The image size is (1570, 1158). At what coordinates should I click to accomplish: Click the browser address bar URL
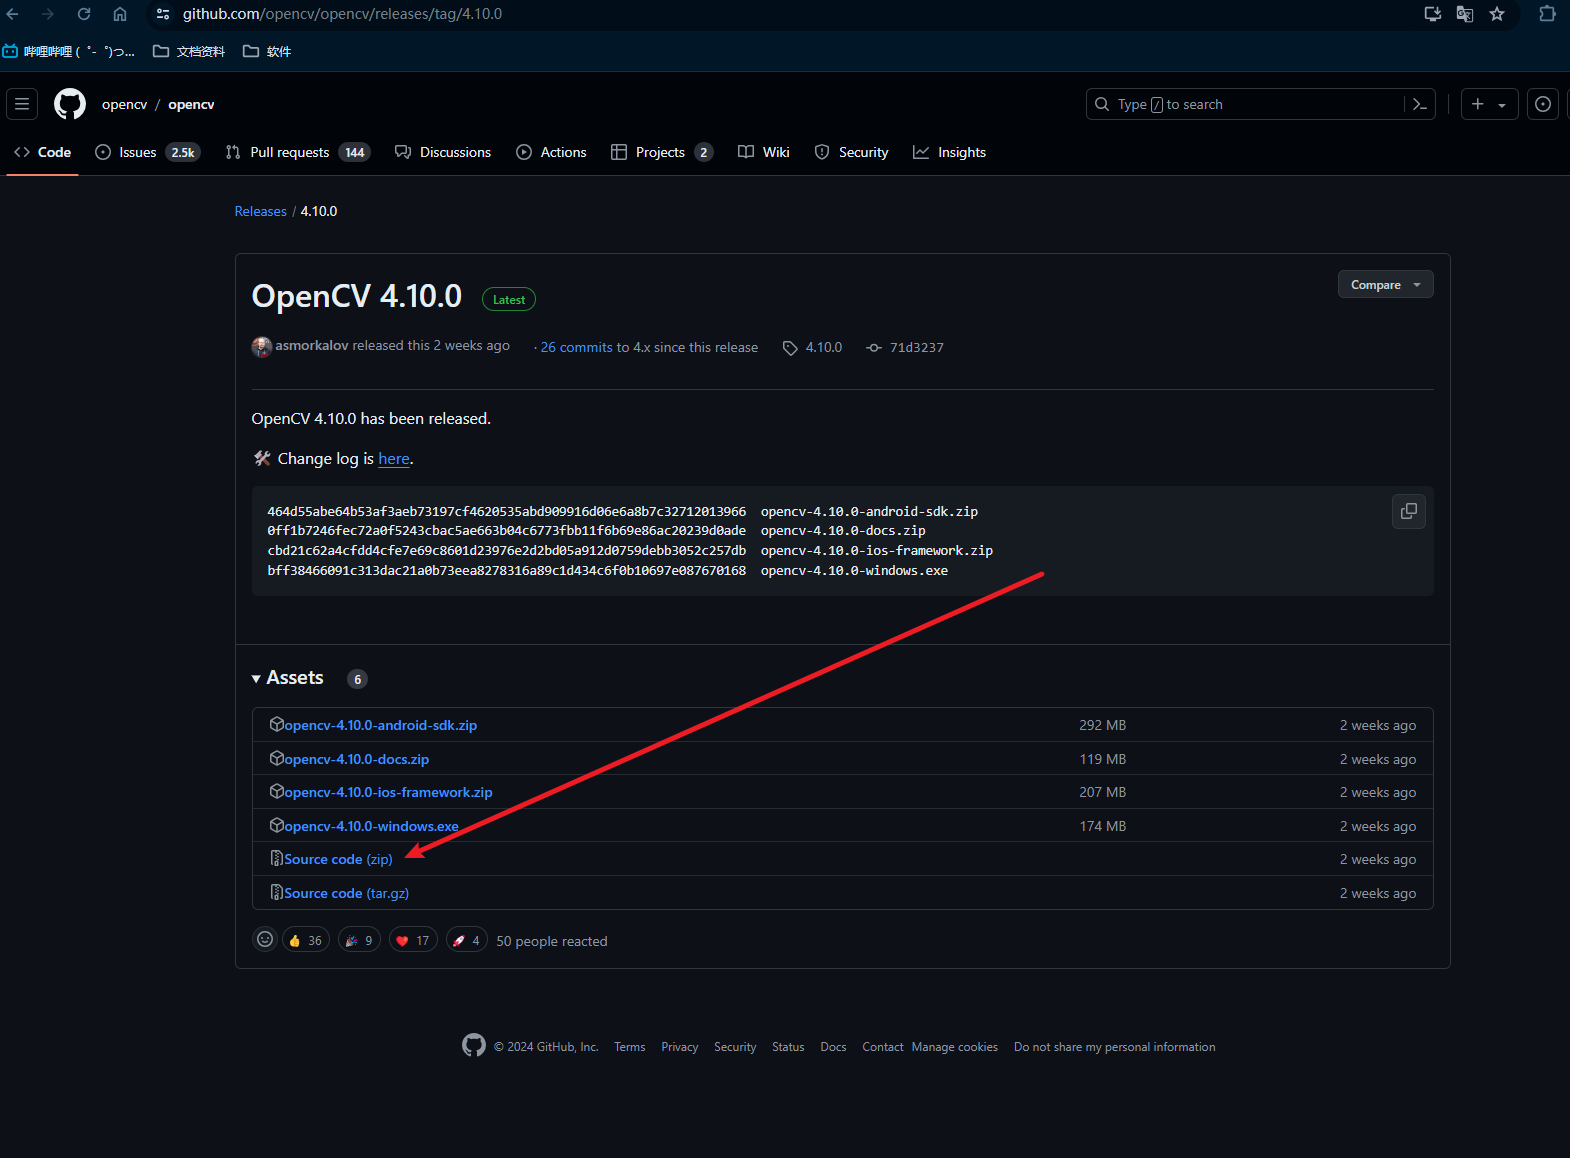(x=342, y=14)
